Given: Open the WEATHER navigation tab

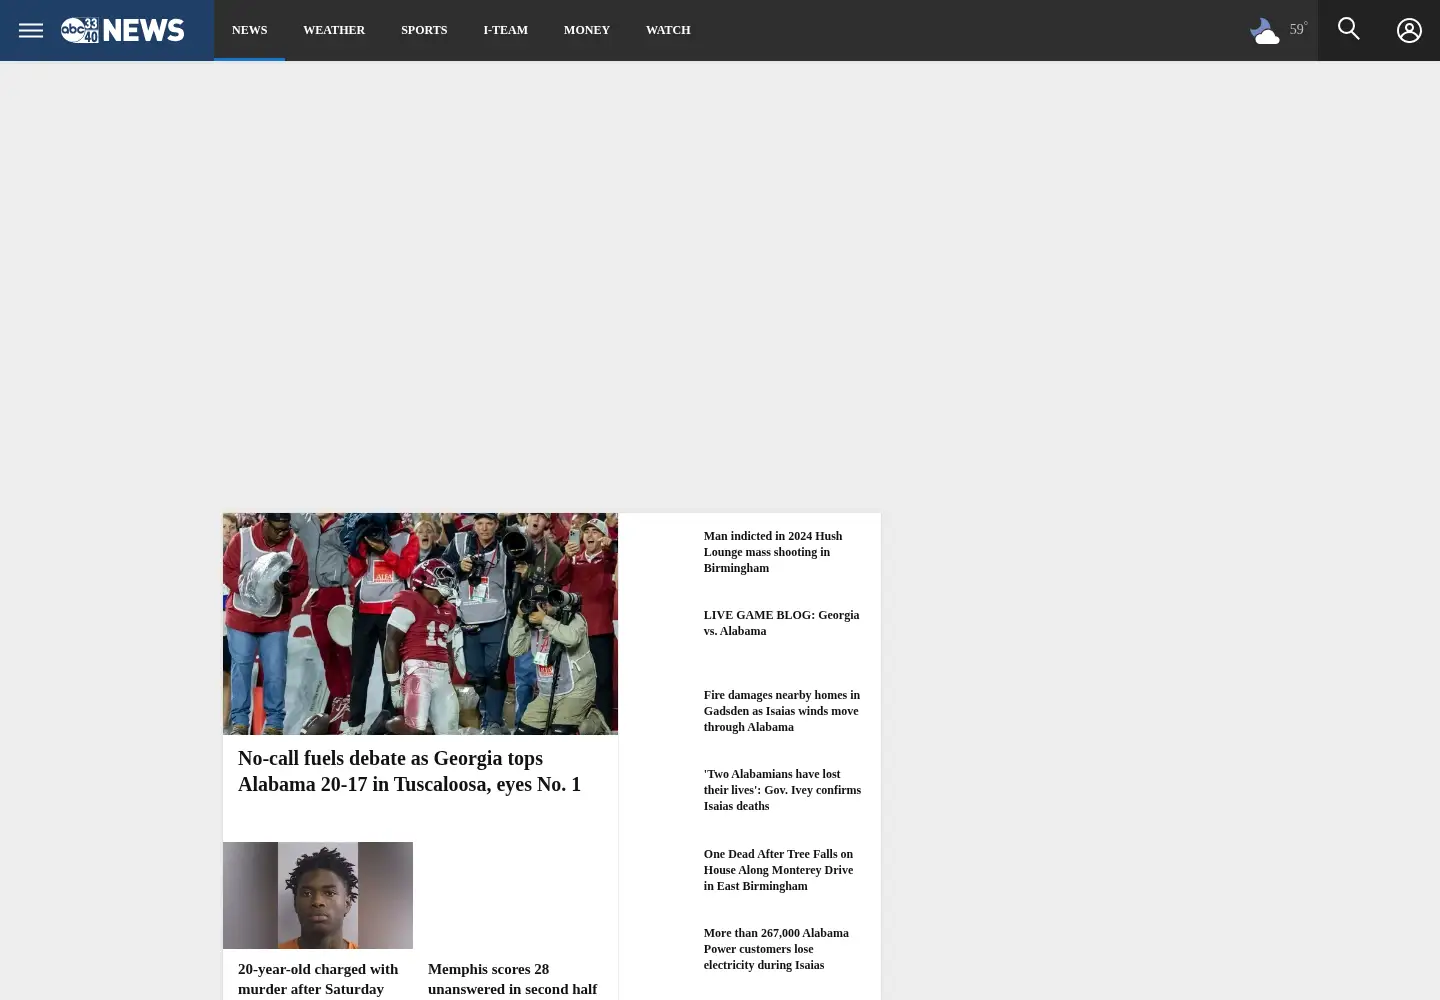Looking at the screenshot, I should [x=334, y=30].
